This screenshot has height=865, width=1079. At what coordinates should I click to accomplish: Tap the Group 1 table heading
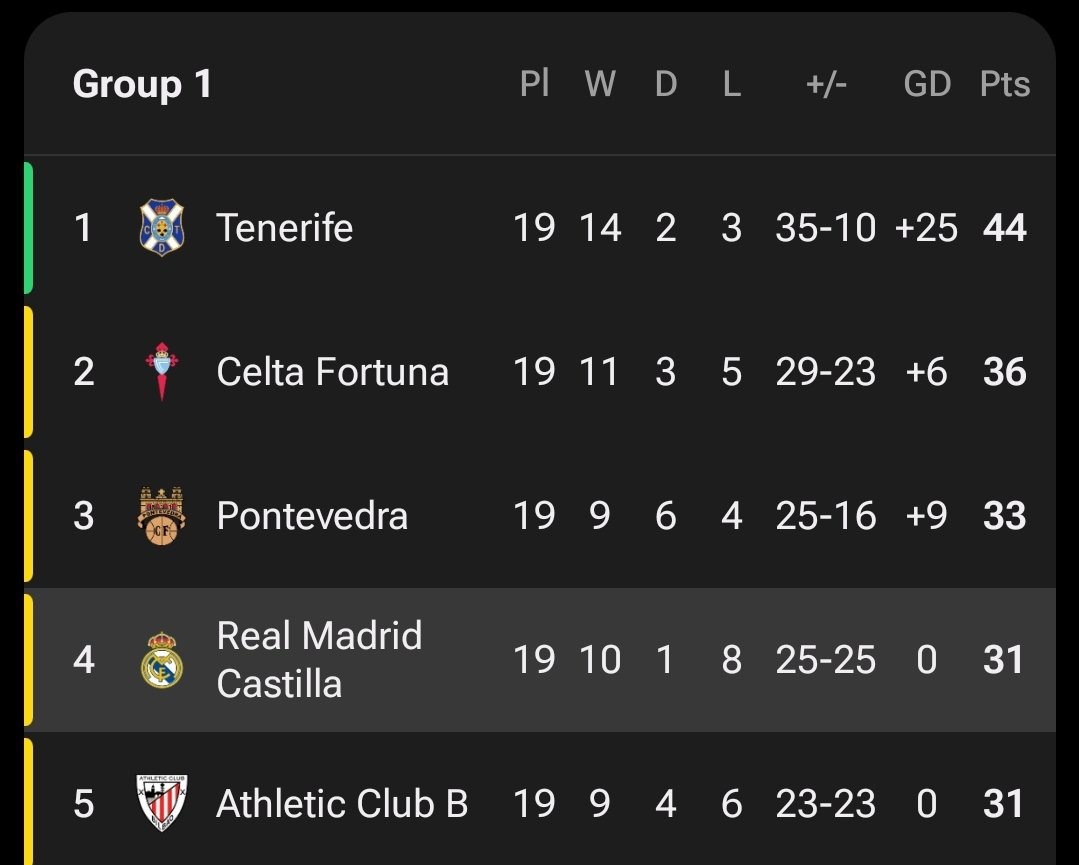(143, 84)
